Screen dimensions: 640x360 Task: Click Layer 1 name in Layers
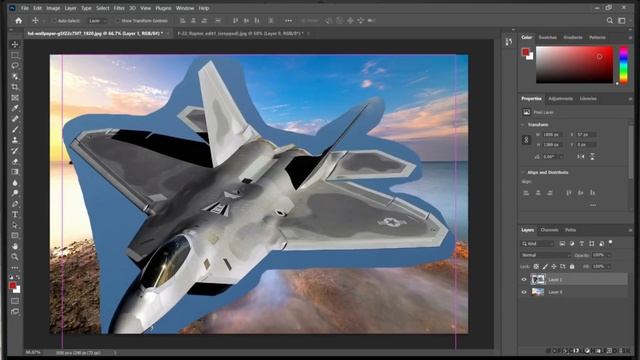click(x=555, y=280)
